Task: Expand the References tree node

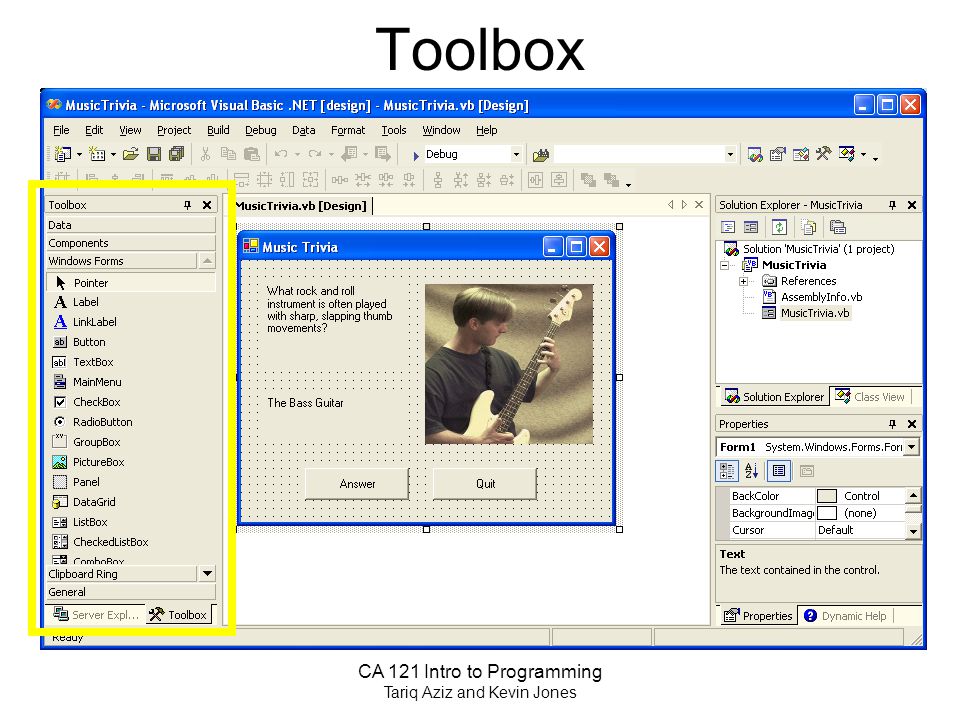Action: tap(743, 282)
